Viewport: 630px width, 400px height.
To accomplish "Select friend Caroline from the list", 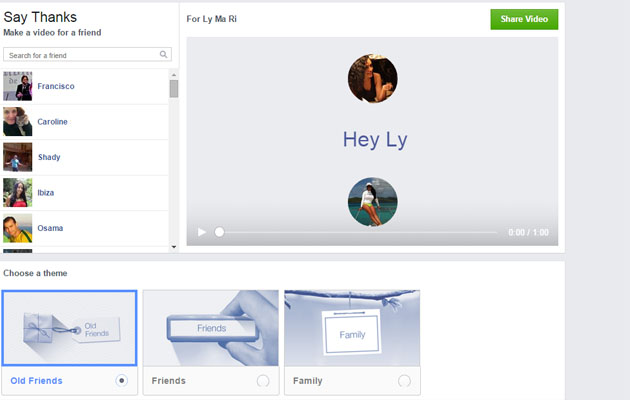I will [x=84, y=122].
